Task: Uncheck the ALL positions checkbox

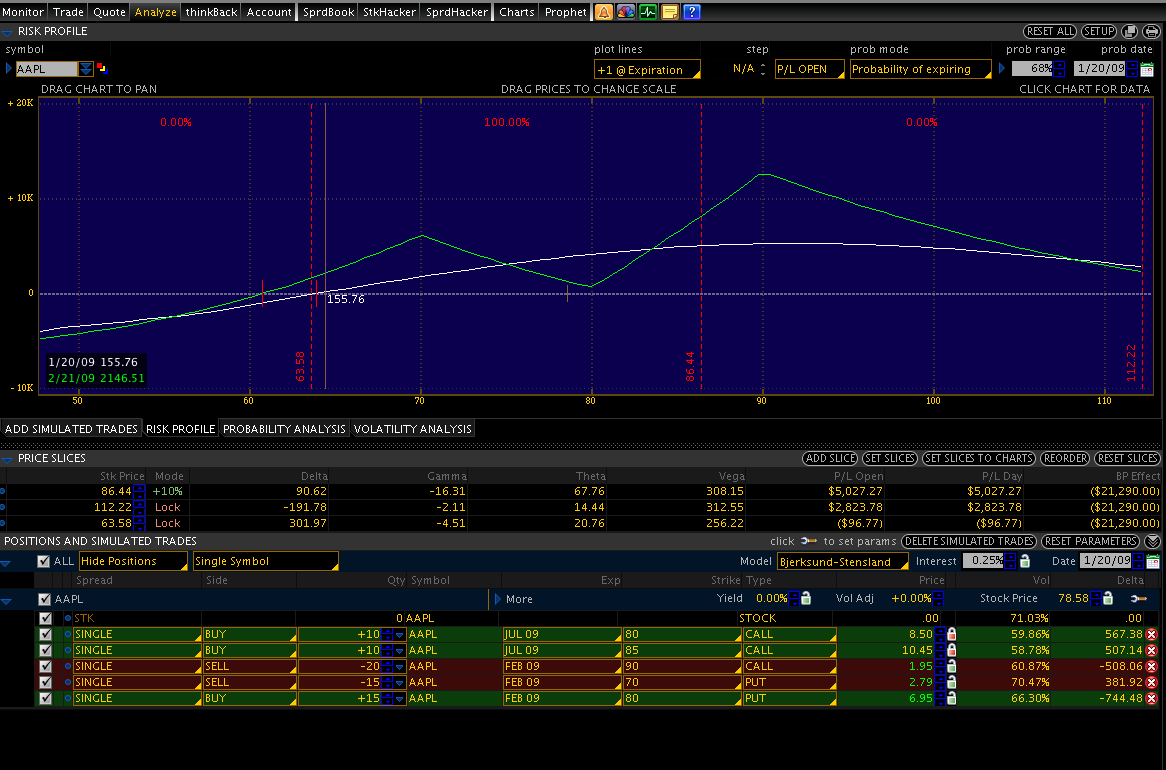Action: (x=43, y=561)
